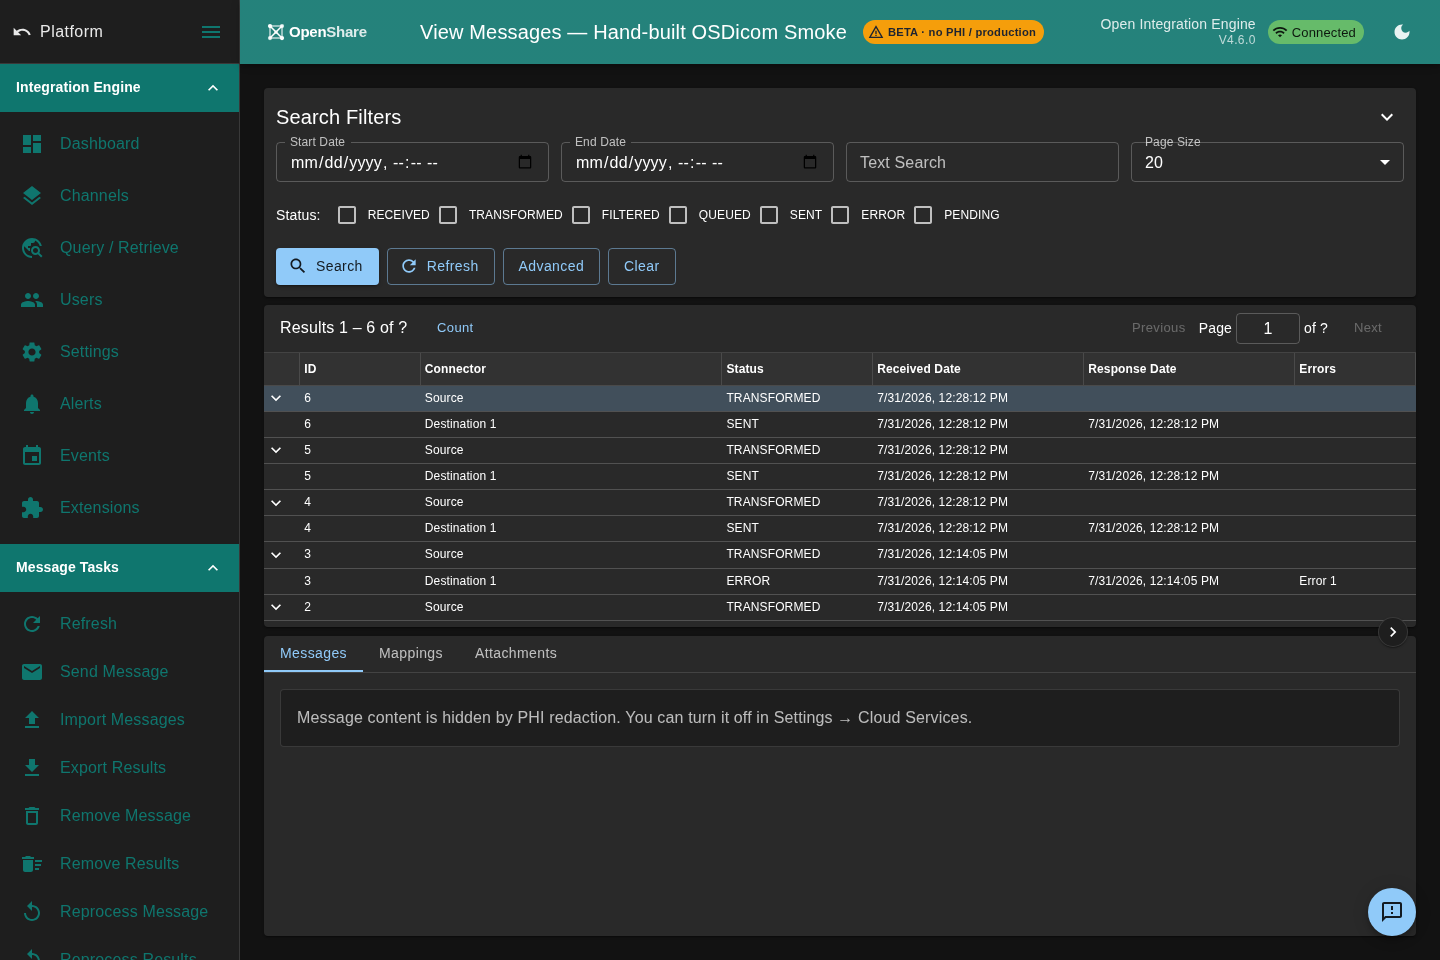This screenshot has width=1440, height=960.
Task: Check the TRANSFORMED status checkbox
Action: (448, 215)
